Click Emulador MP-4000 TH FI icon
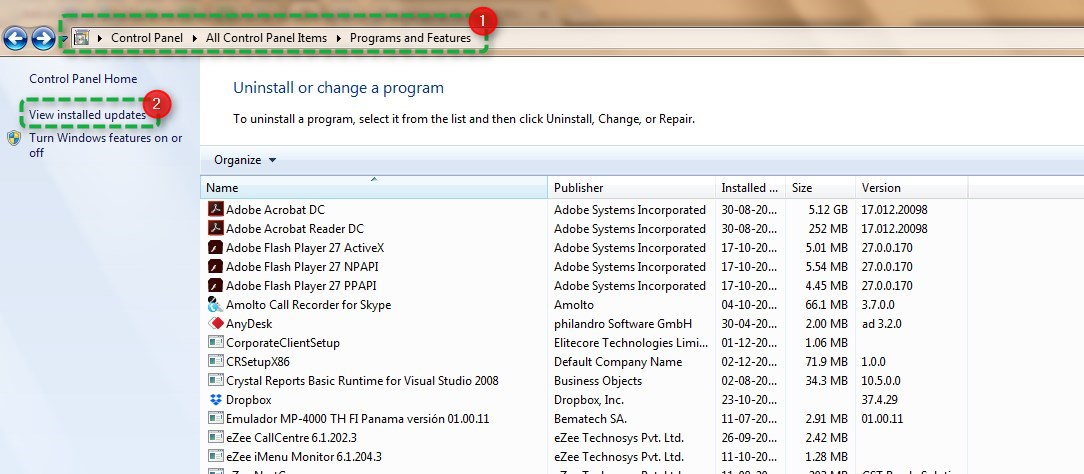This screenshot has height=474, width=1084. [x=216, y=418]
